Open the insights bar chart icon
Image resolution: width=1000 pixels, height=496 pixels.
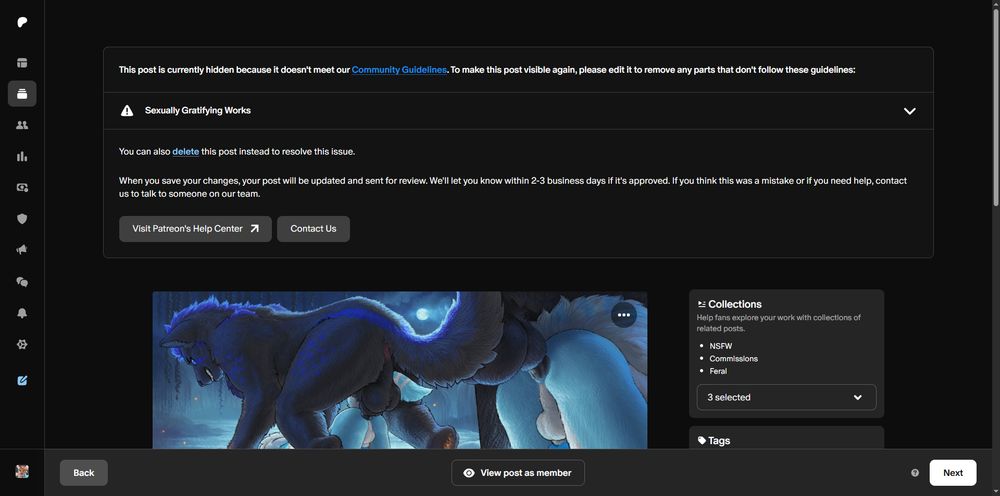(x=22, y=156)
